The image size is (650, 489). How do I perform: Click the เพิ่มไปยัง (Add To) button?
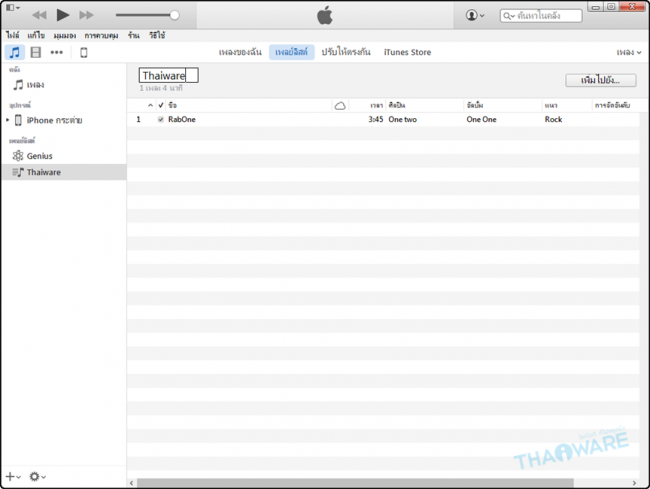[x=601, y=80]
